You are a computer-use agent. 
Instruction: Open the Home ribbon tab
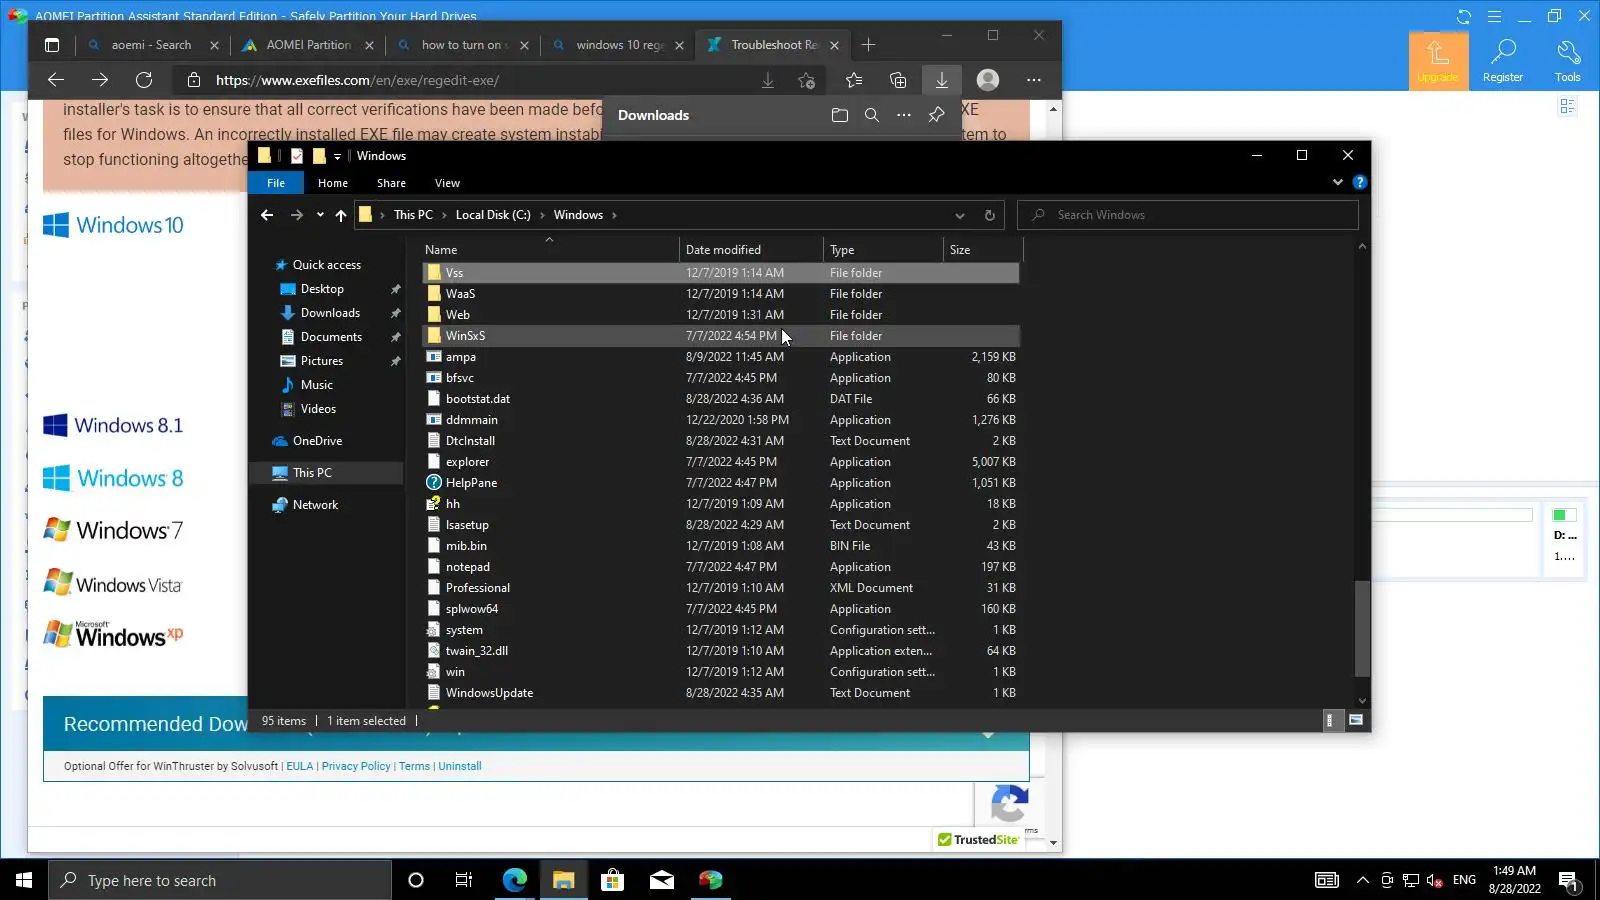tap(333, 183)
